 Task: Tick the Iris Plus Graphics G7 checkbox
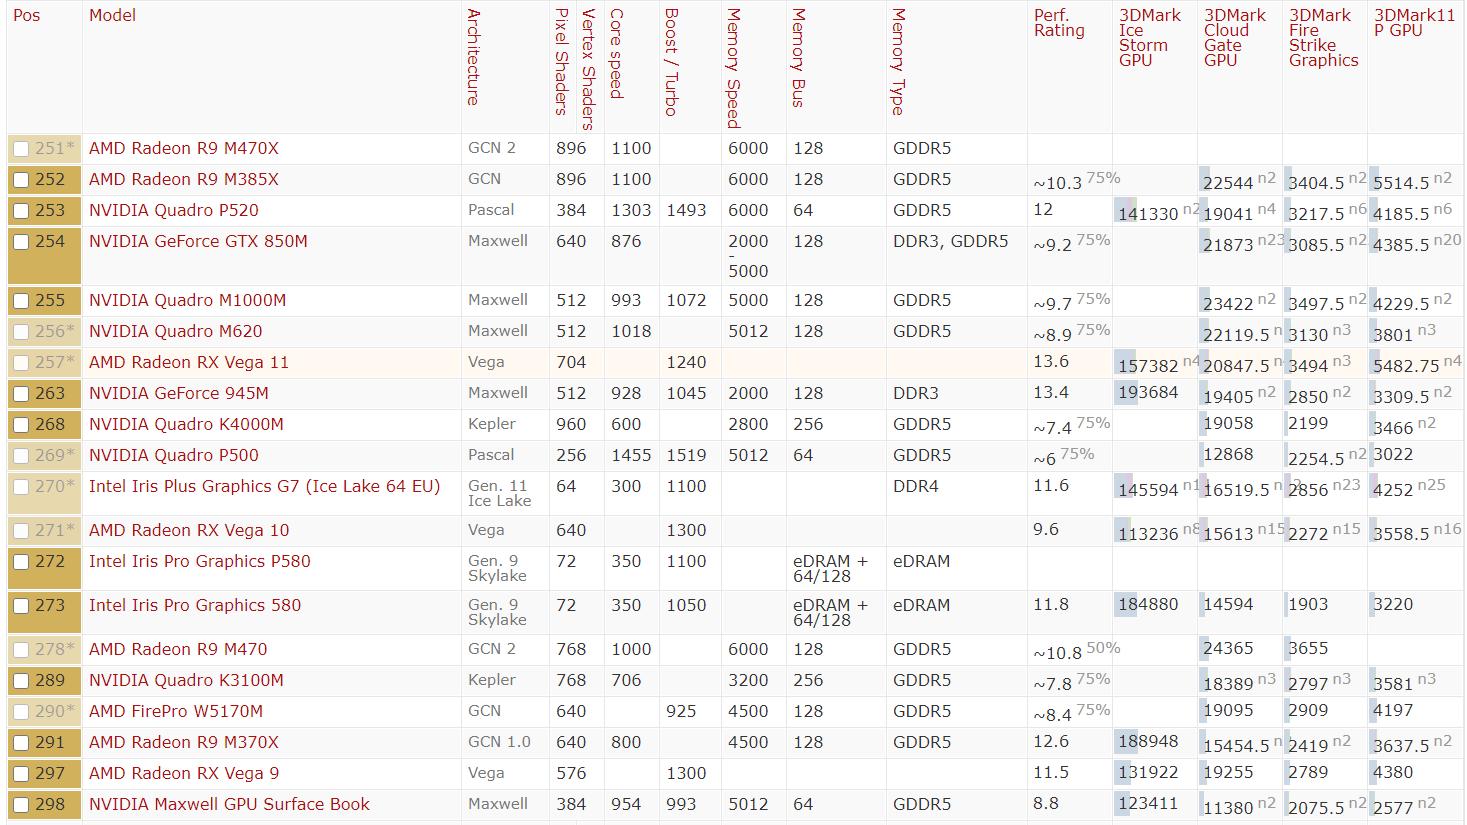(21, 487)
